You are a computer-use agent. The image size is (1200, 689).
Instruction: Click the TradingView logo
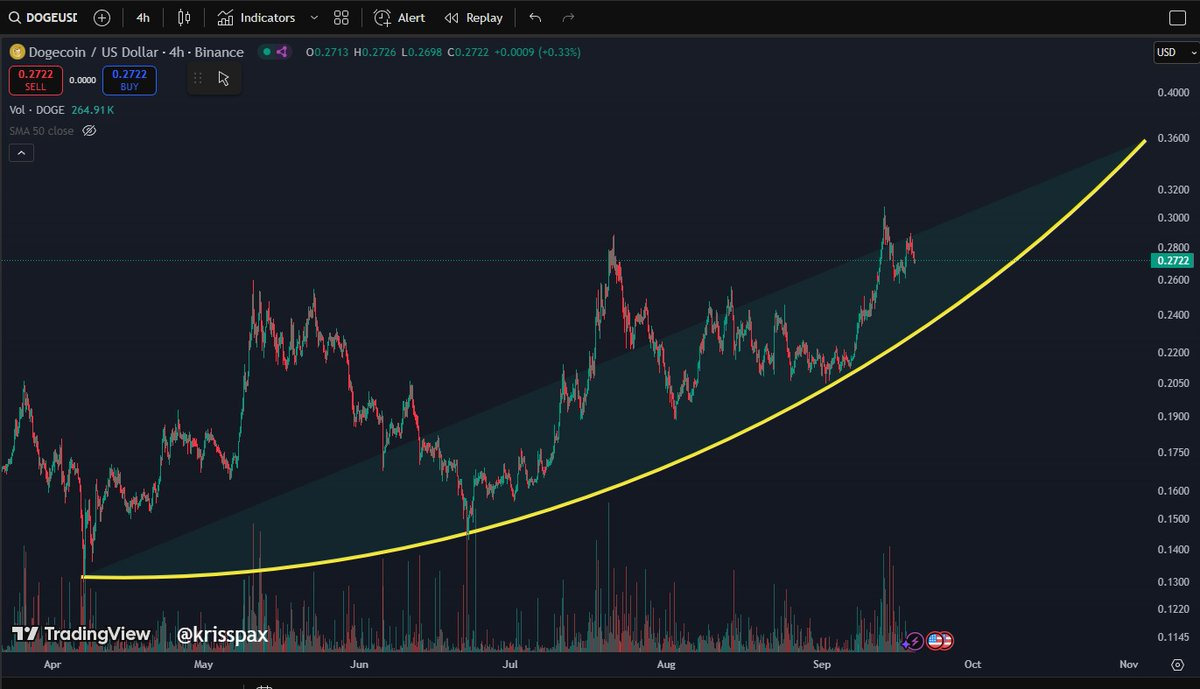point(82,634)
